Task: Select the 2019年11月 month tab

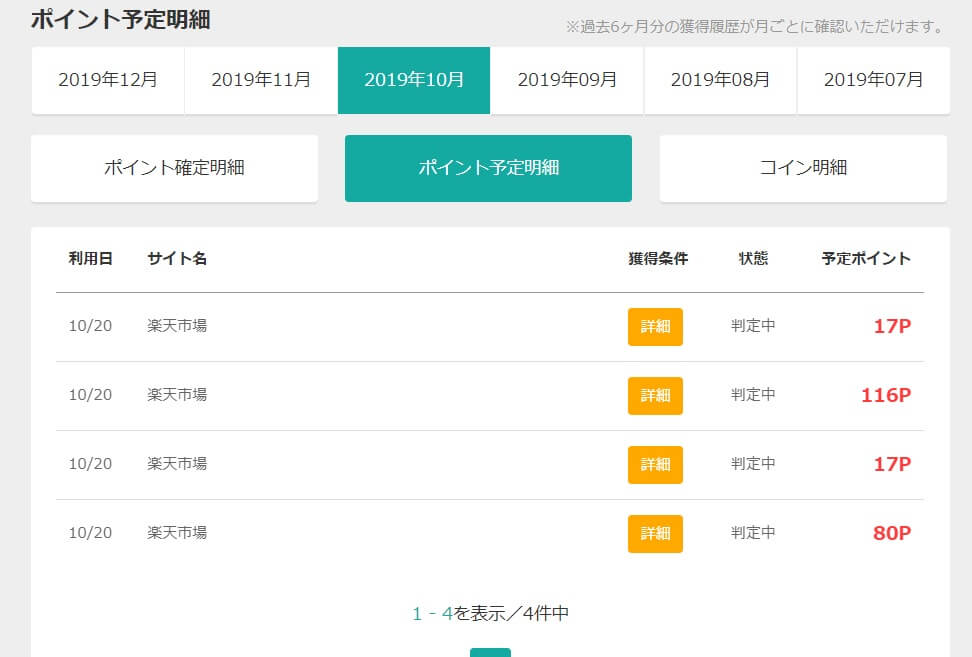Action: point(261,80)
